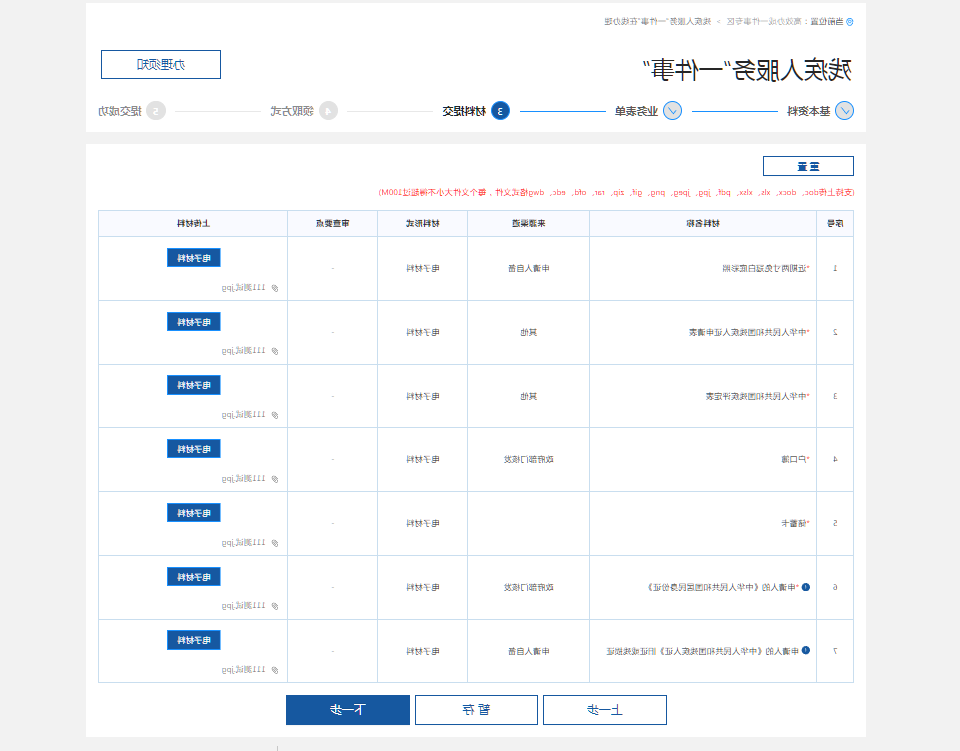Click the 残疾人服务"一件事"在线办理 breadcrumb item
The image size is (960, 751).
(x=658, y=21)
